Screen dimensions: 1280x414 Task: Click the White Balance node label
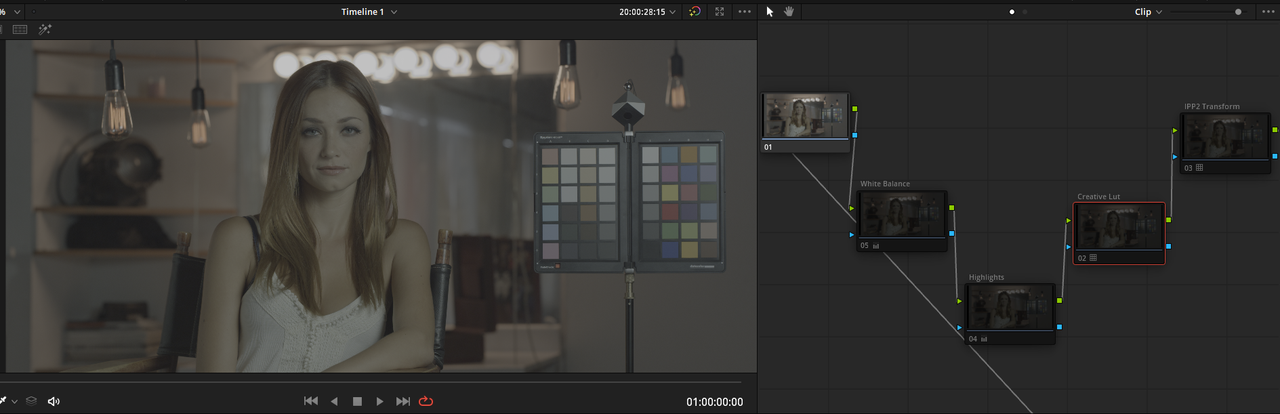[x=885, y=184]
